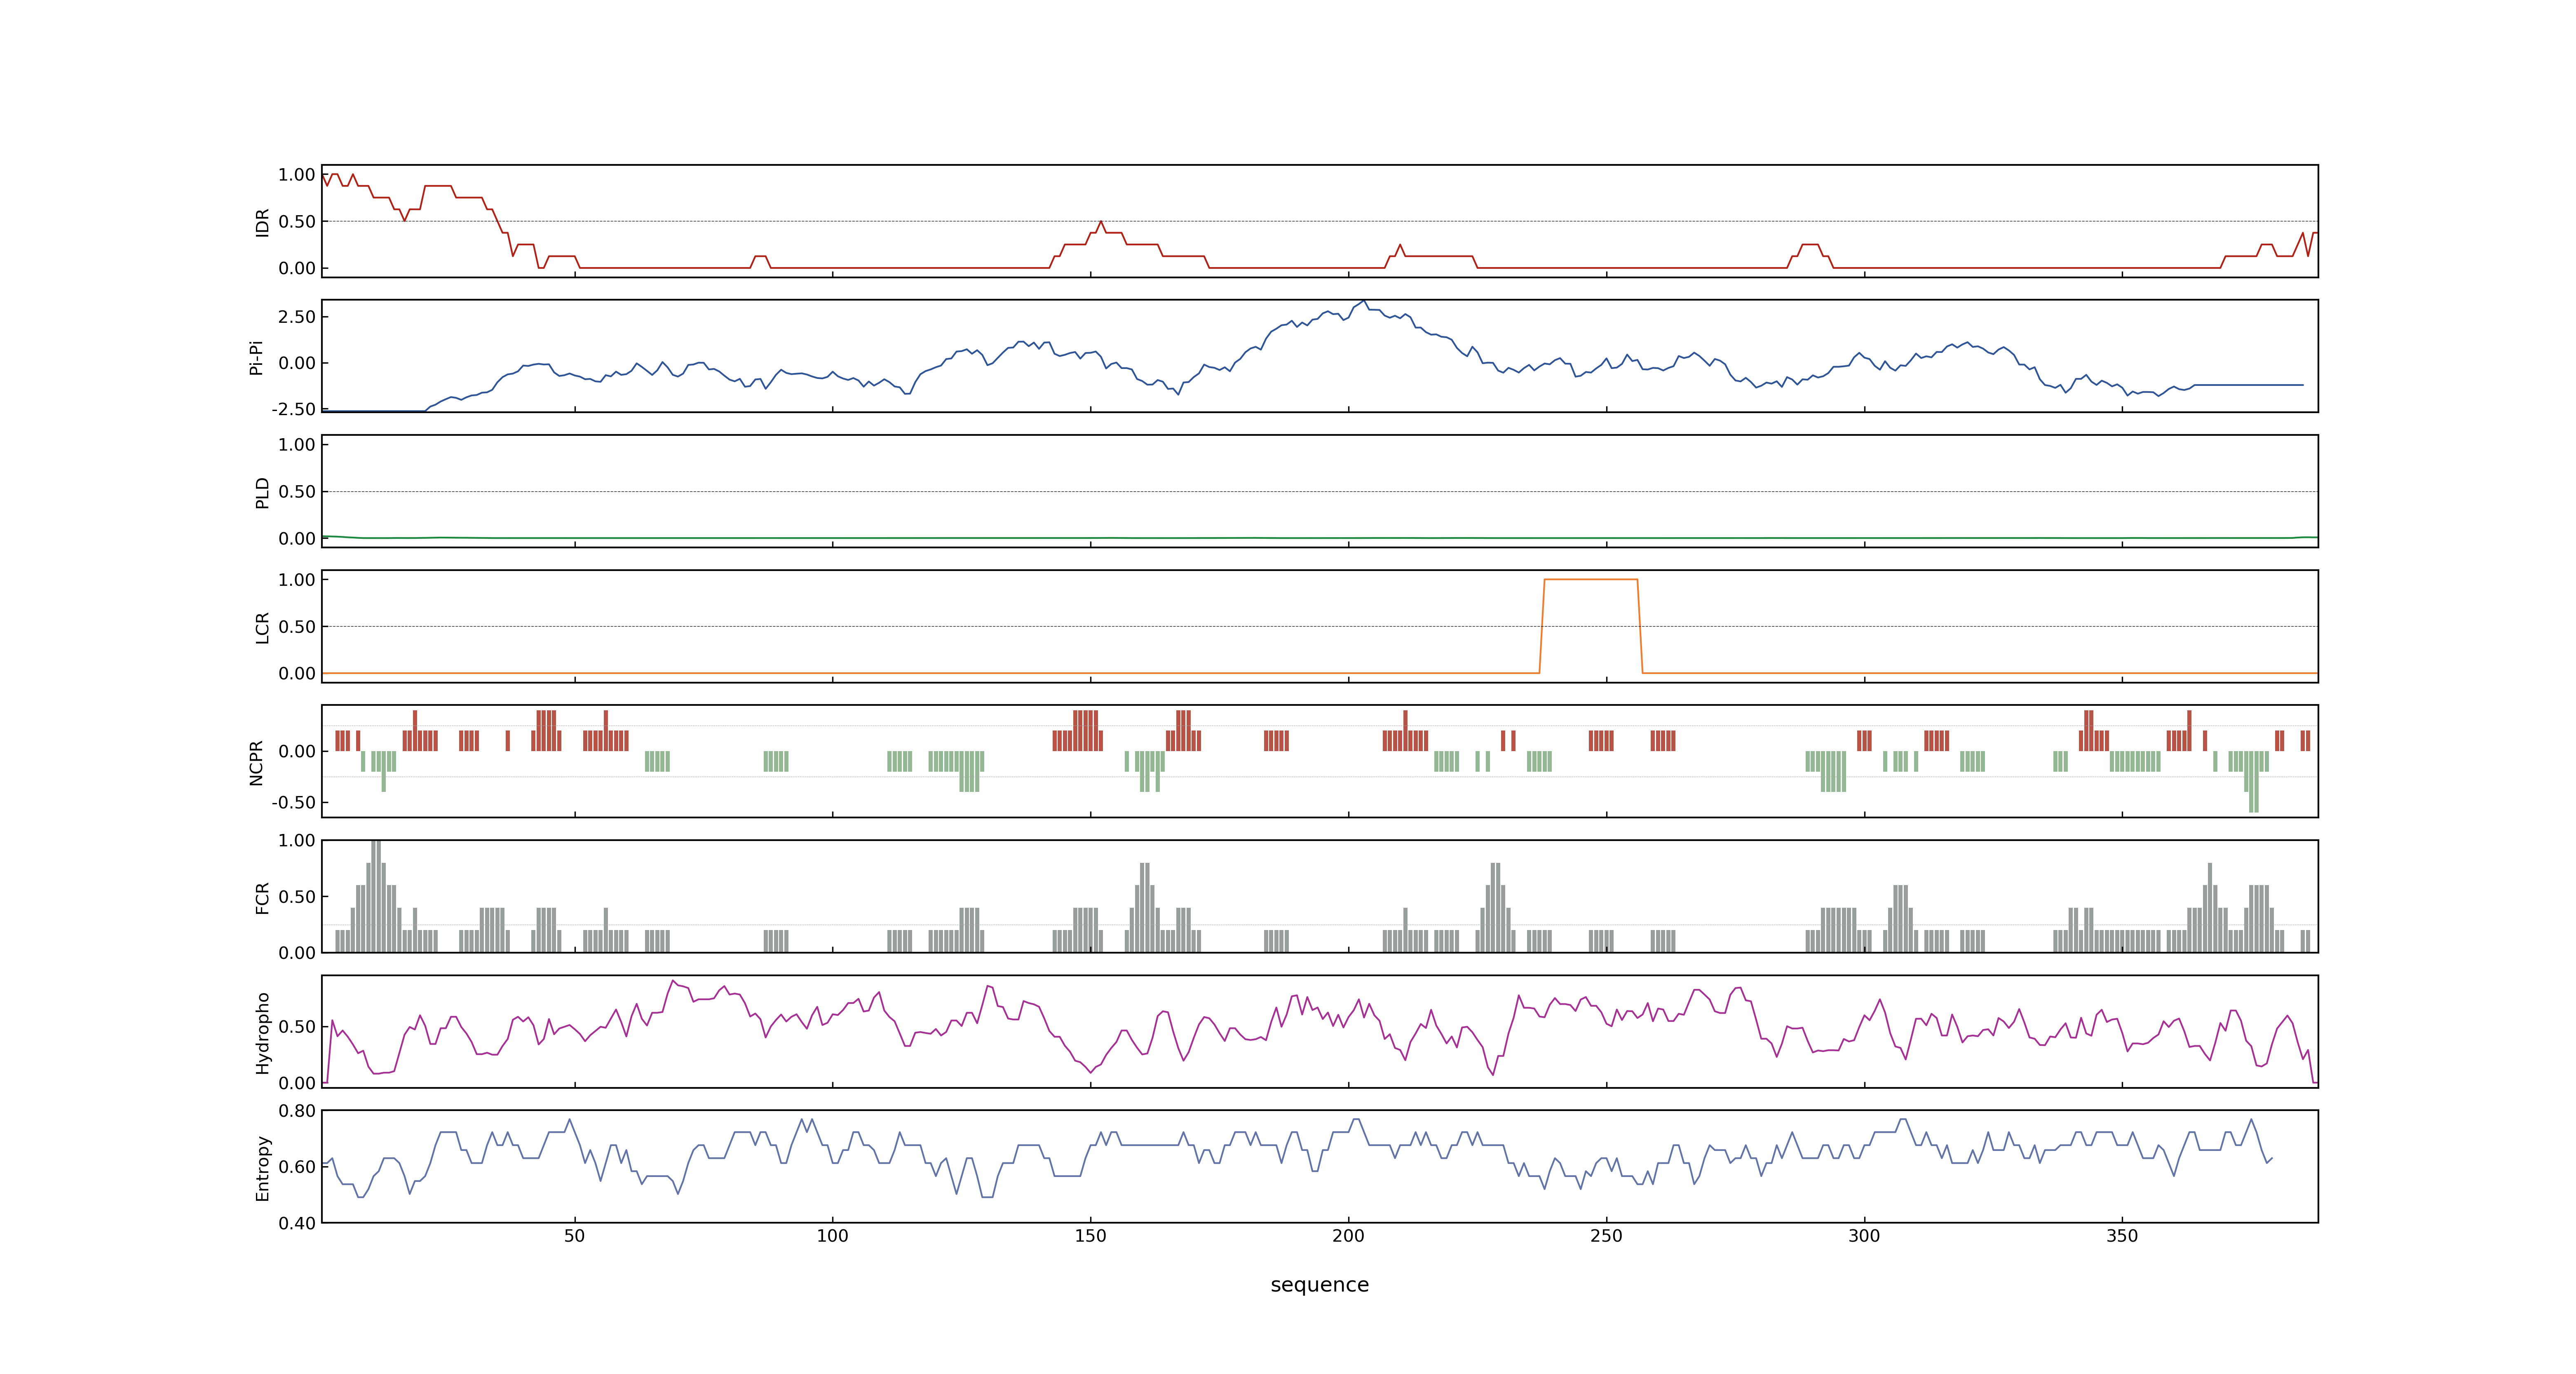Image resolution: width=2576 pixels, height=1374 pixels.
Task: Click the 0.50 tick on Hydropho axis
Action: (297, 1027)
